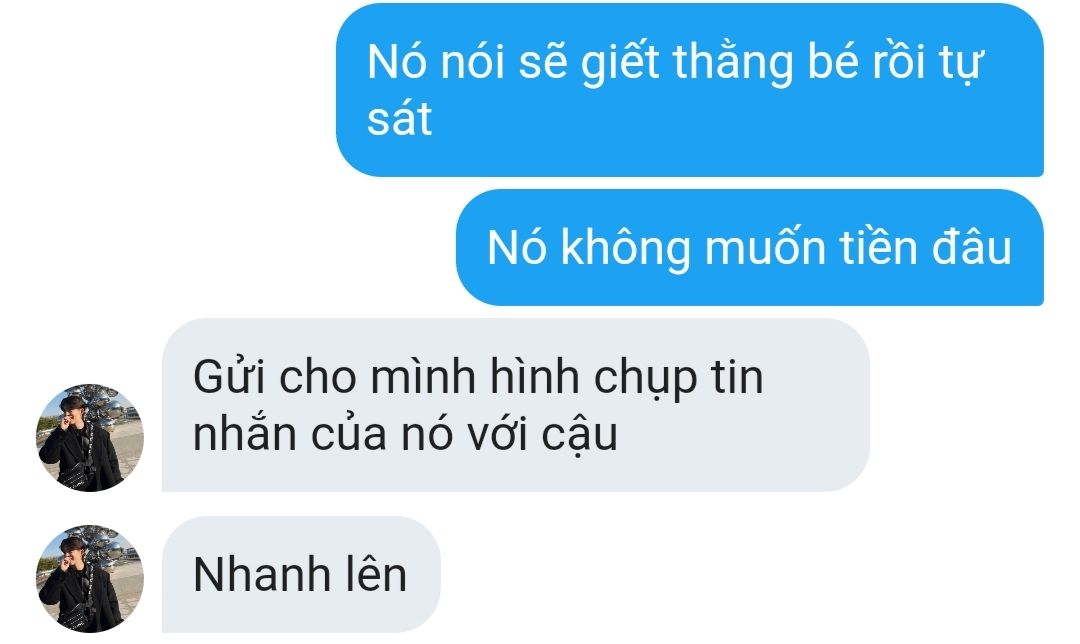Select the blue 'Nó không muốn tiền đâu' bubble

(750, 247)
